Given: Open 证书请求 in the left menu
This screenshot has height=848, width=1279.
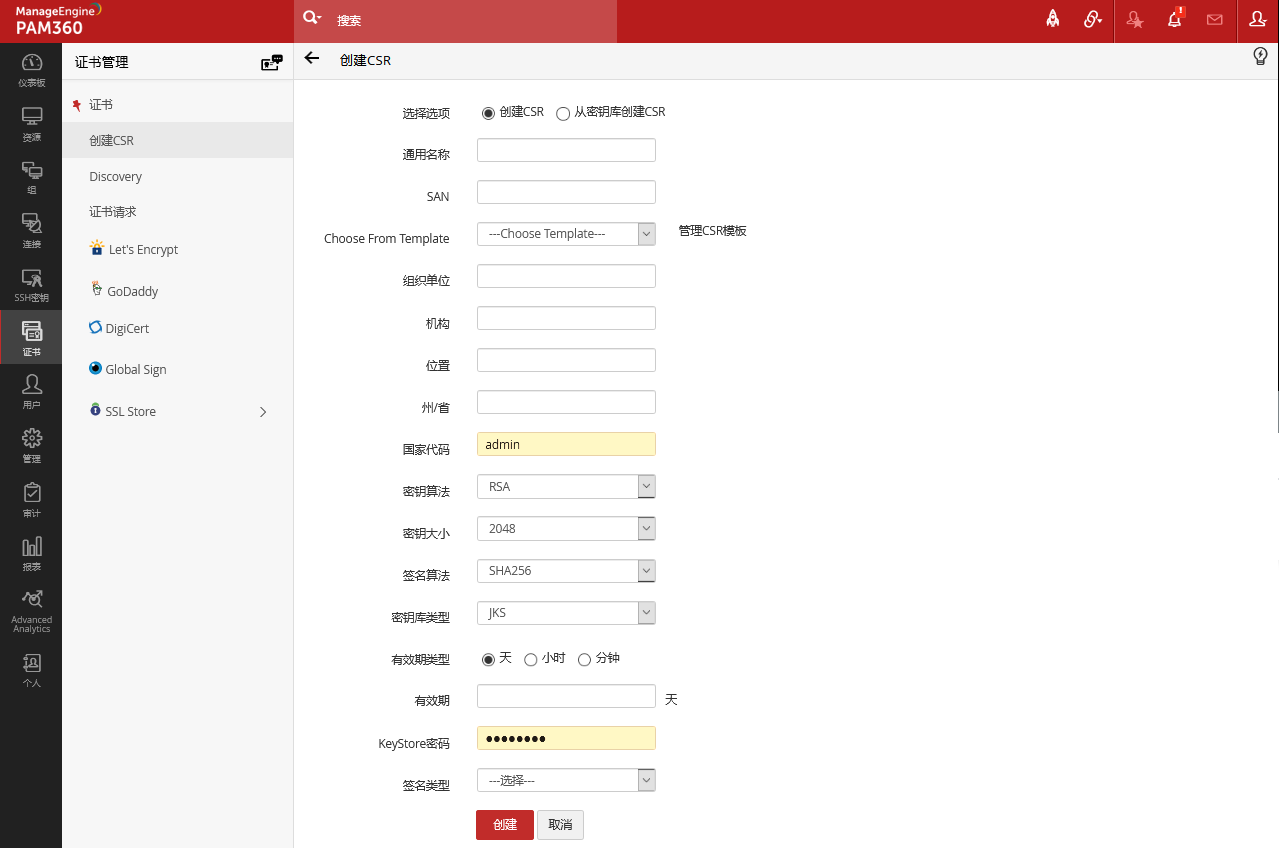Looking at the screenshot, I should [112, 212].
